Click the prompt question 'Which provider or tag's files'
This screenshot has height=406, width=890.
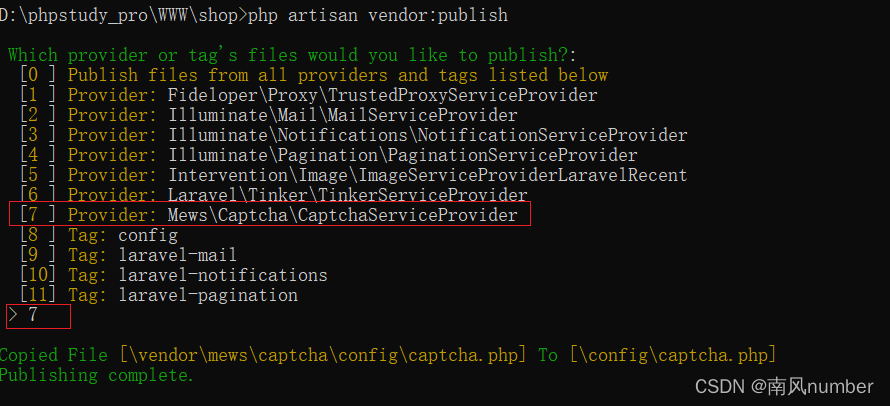[292, 56]
